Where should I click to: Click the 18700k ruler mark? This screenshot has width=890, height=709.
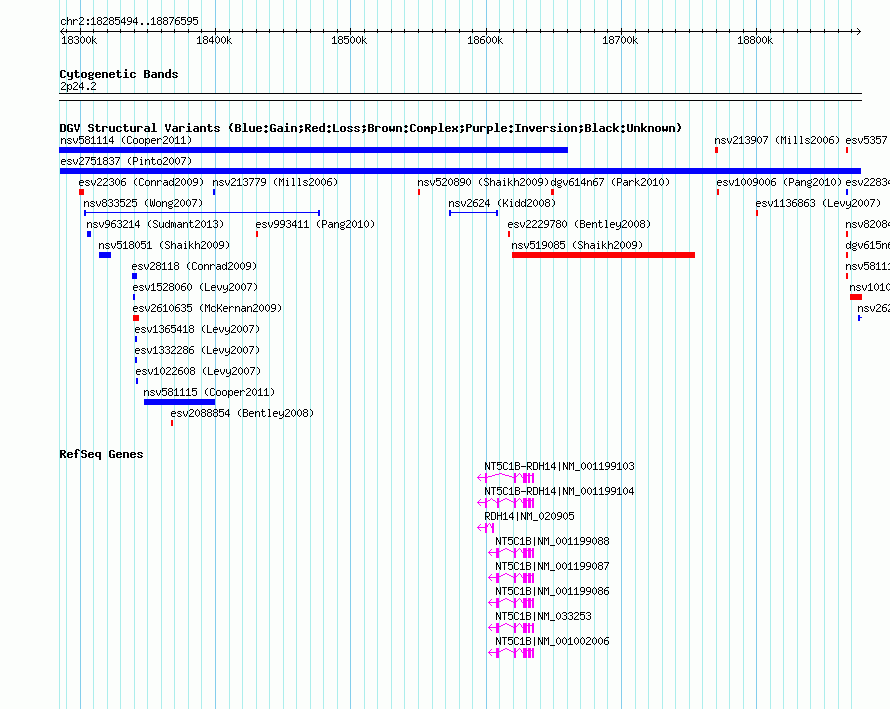[620, 40]
